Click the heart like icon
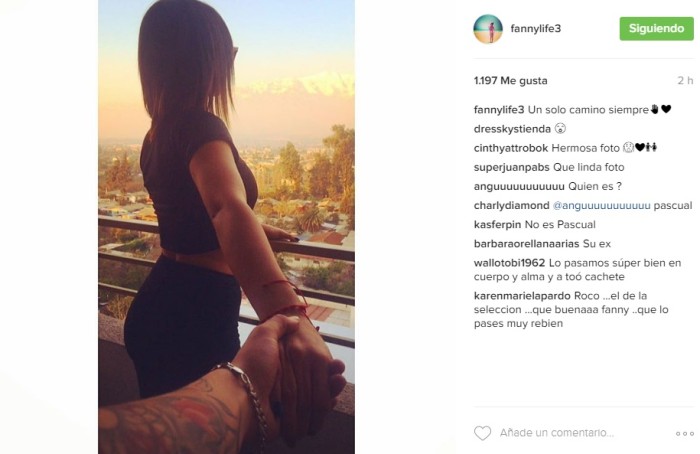Viewport: 700px width, 454px height. point(482,433)
